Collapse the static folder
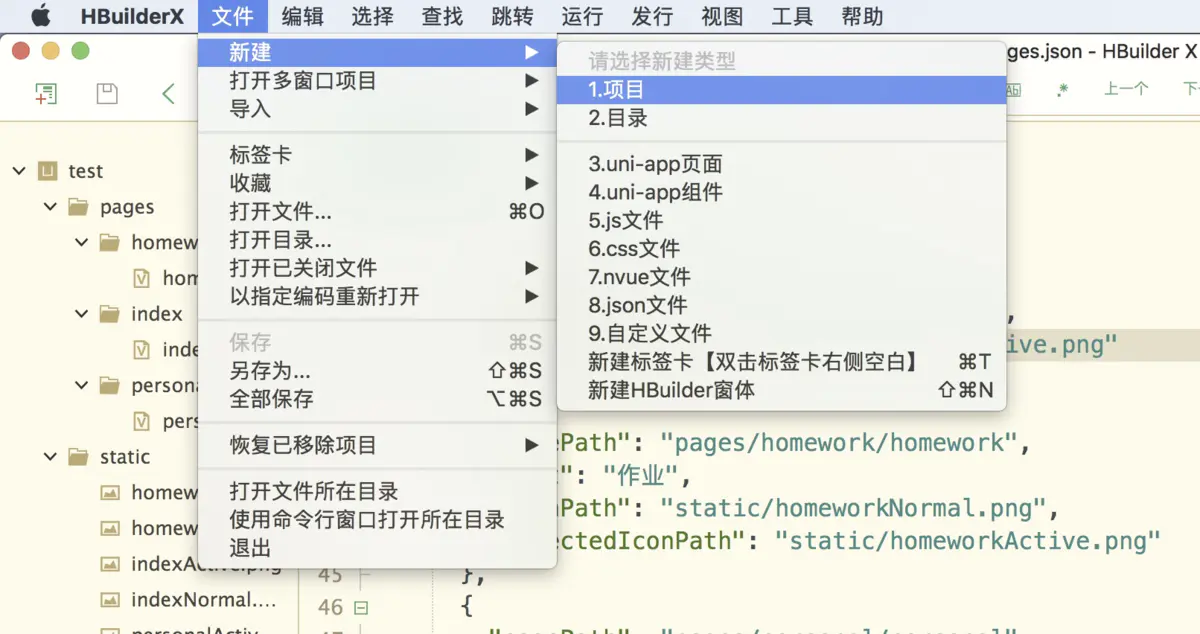This screenshot has height=634, width=1200. [51, 457]
